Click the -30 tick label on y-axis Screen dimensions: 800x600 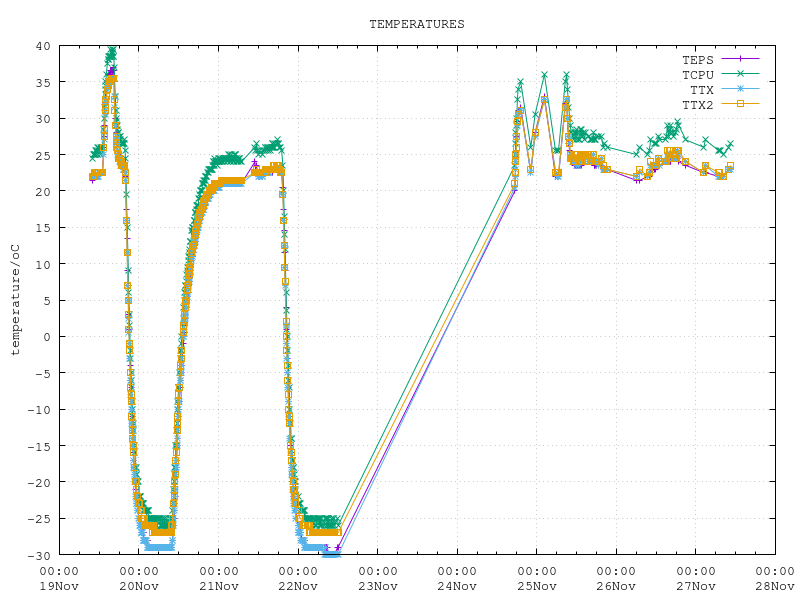(38, 555)
